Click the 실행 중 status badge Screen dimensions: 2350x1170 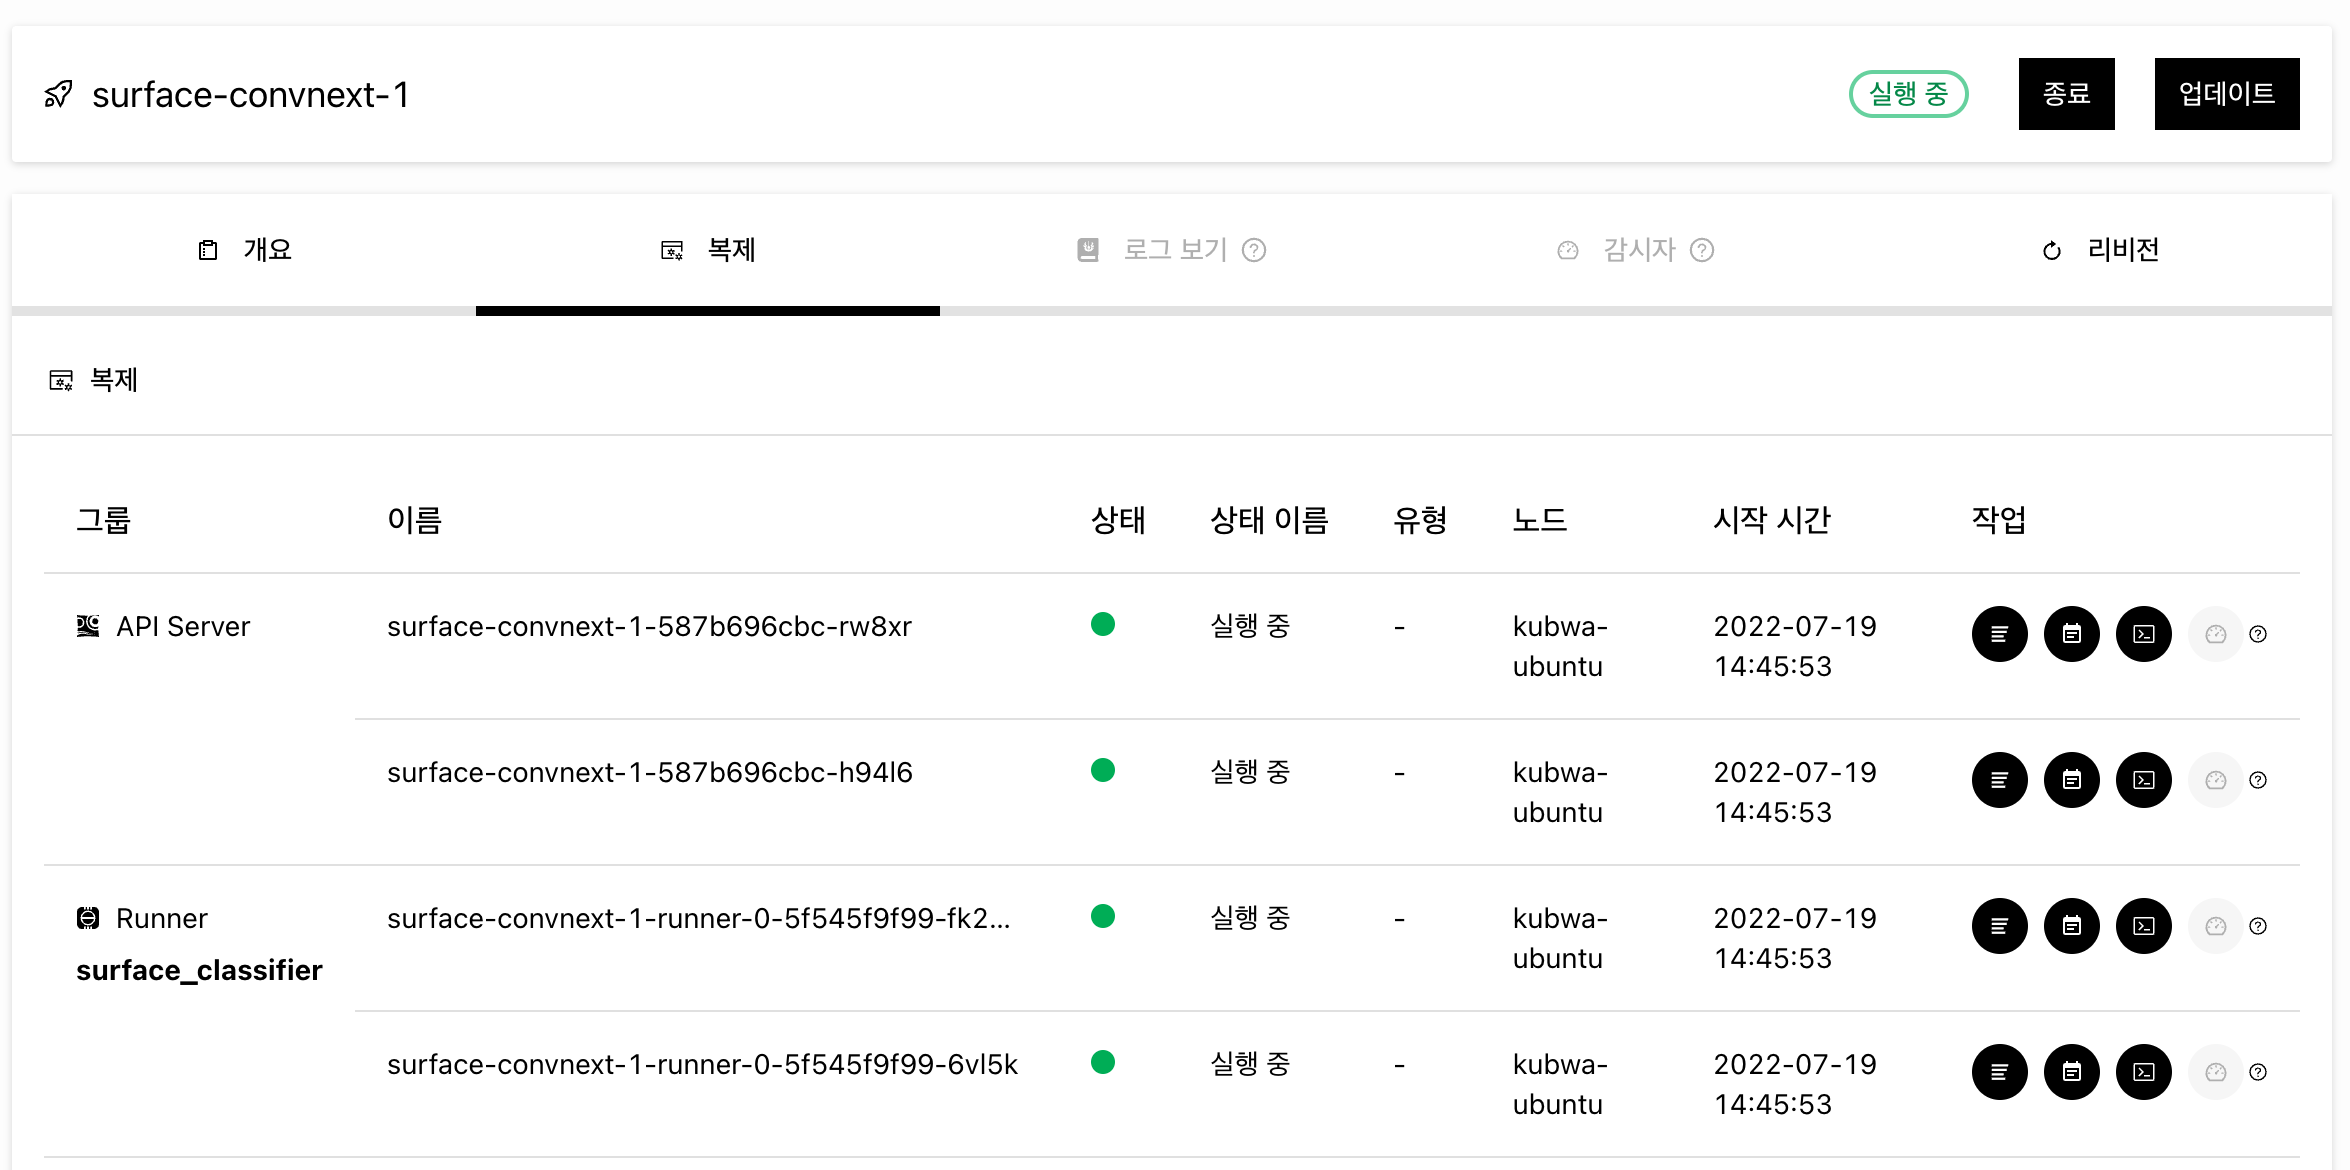(x=1908, y=94)
